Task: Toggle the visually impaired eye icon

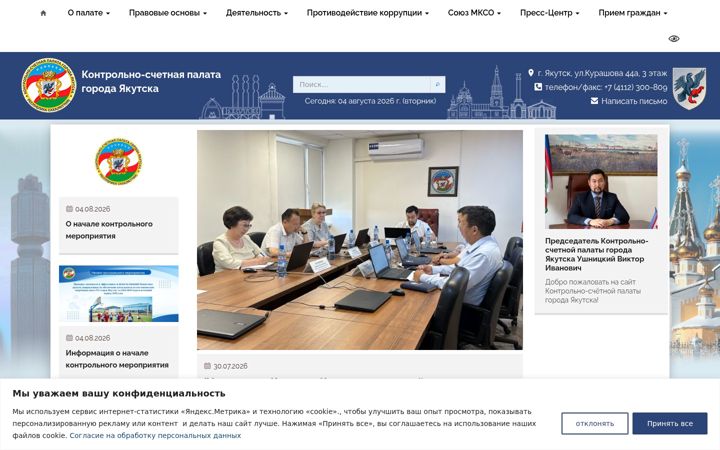Action: (674, 39)
